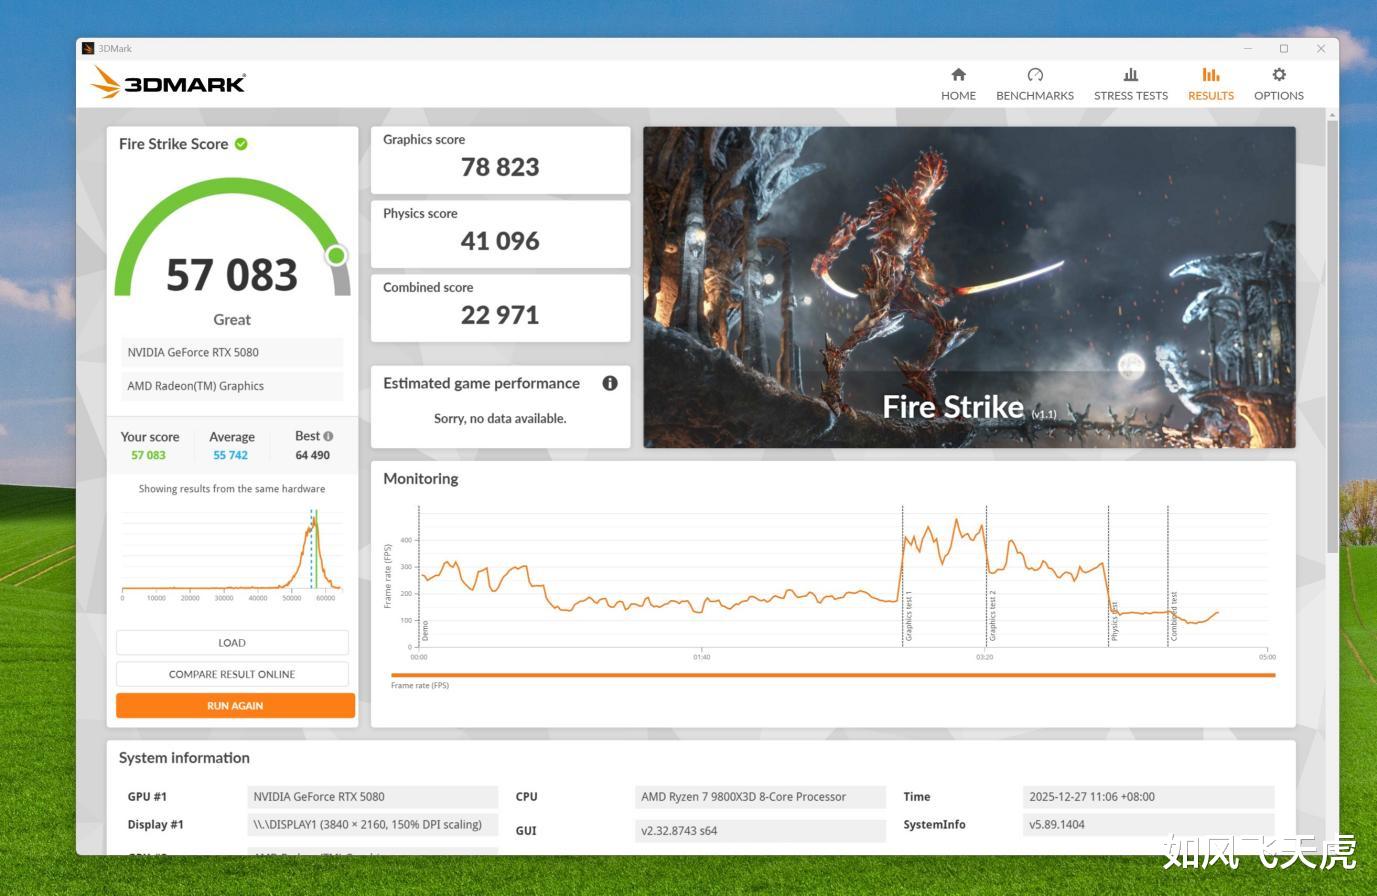
Task: Click the GPU #1 value in System information
Action: click(x=372, y=797)
